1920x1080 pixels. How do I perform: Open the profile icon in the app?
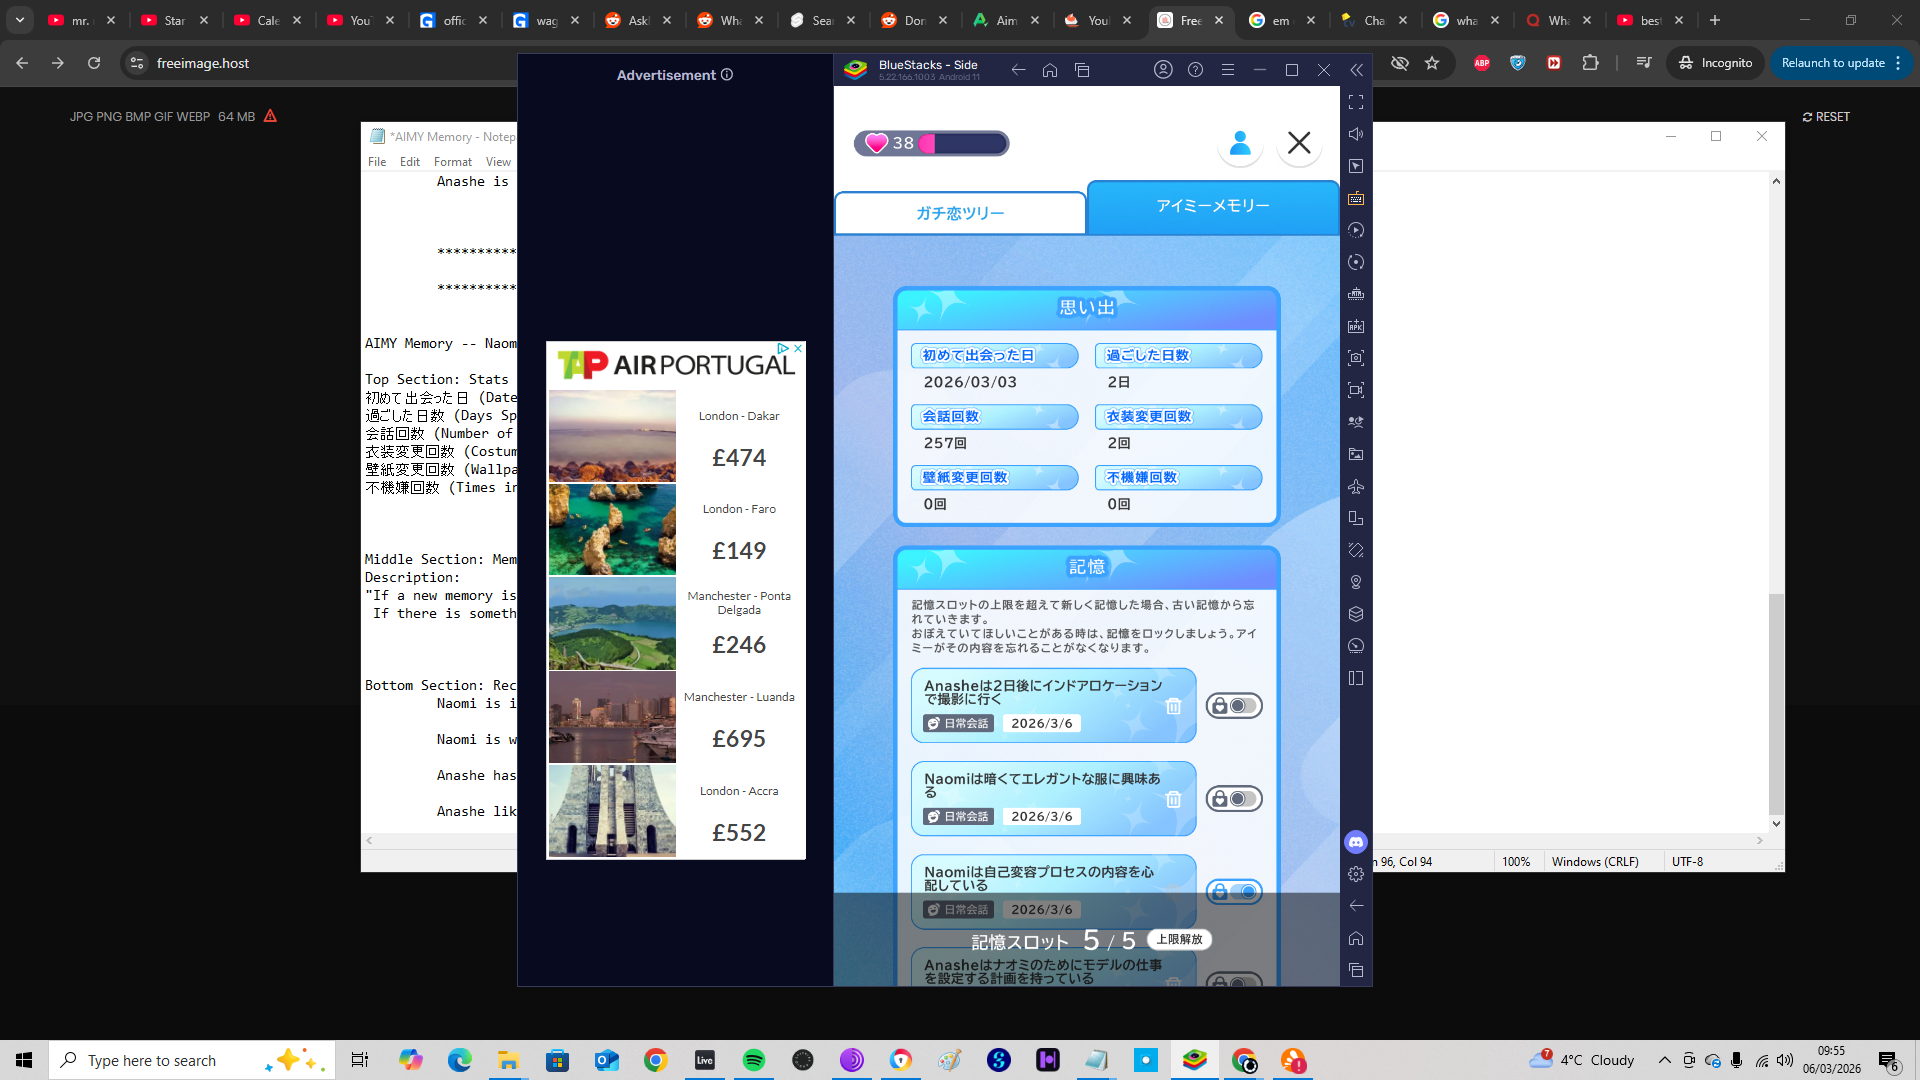click(x=1239, y=143)
